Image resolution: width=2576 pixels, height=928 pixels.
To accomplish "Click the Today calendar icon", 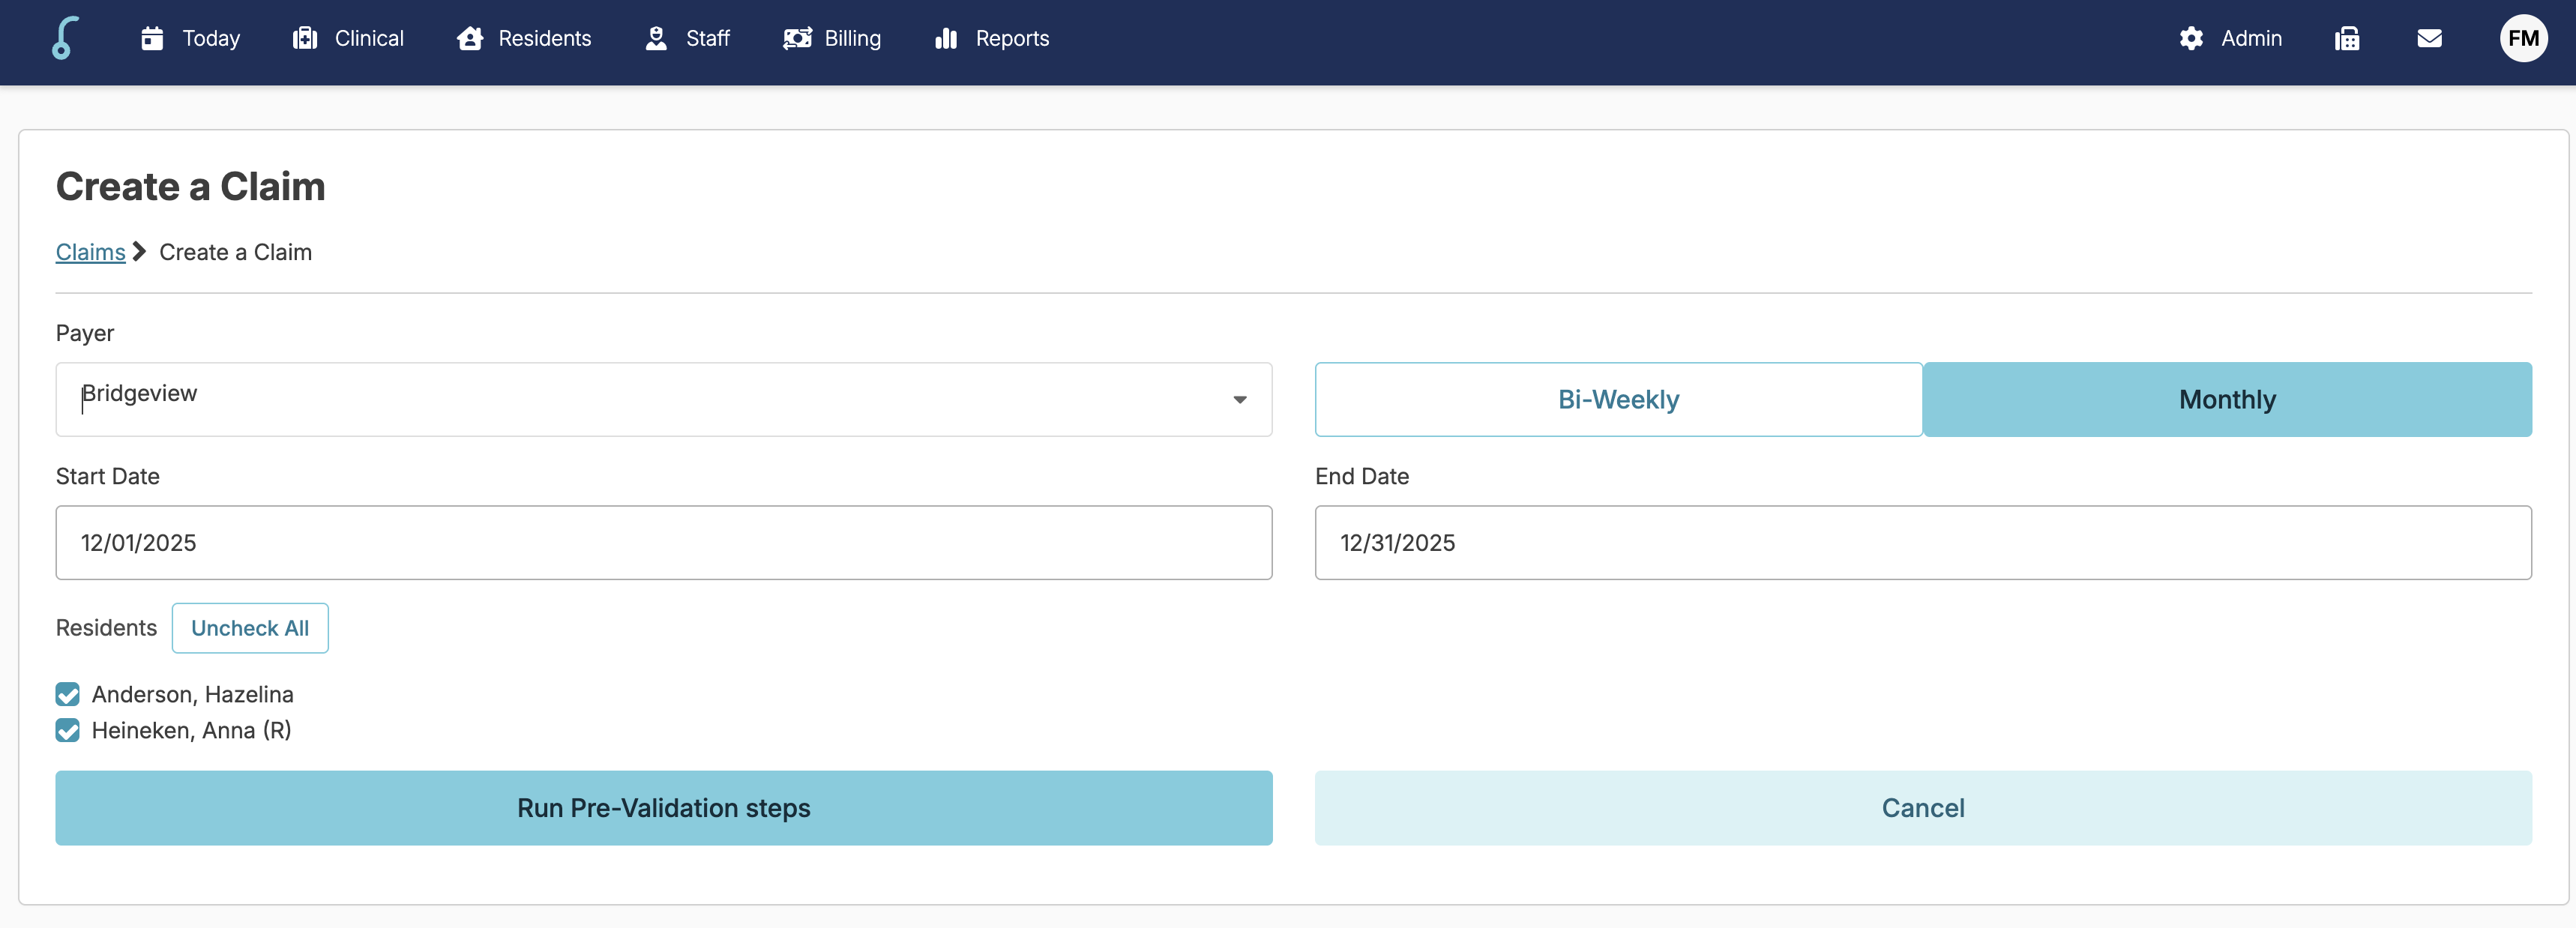I will 152,38.
